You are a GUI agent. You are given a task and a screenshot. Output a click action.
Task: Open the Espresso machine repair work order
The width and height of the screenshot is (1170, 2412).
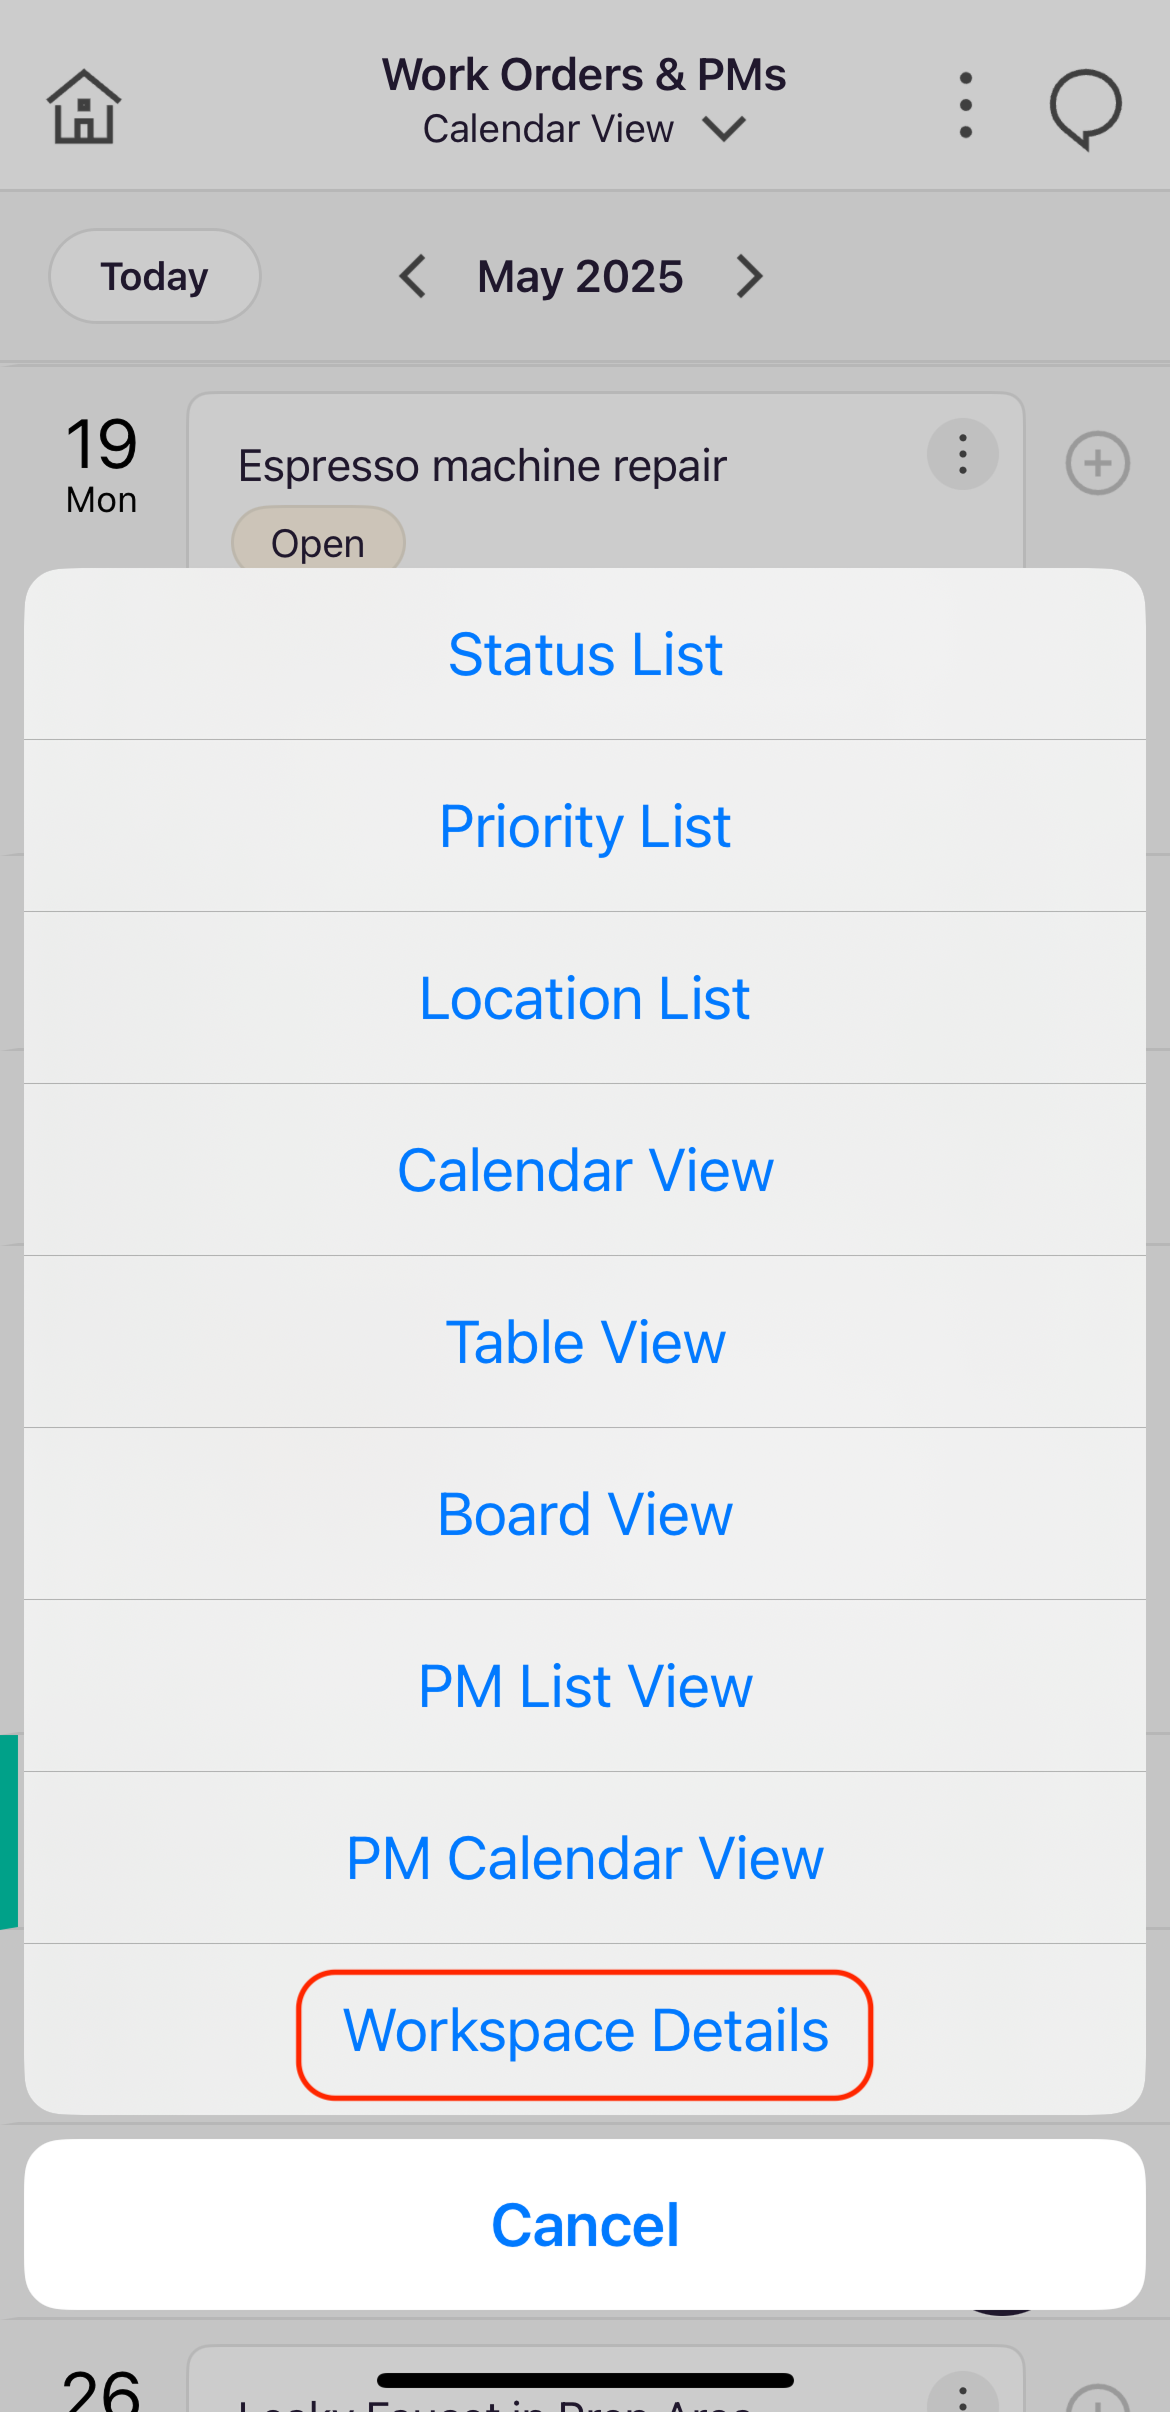point(482,466)
